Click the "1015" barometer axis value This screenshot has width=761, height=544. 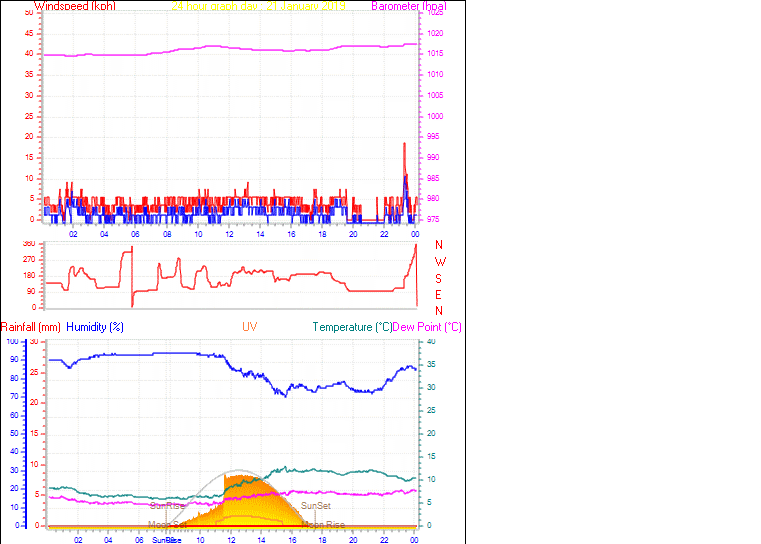(x=435, y=54)
